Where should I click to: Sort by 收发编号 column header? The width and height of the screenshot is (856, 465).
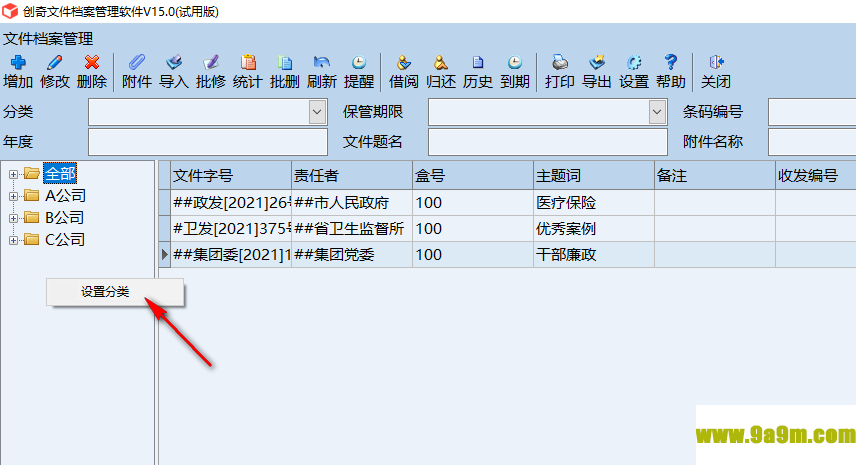coord(816,175)
